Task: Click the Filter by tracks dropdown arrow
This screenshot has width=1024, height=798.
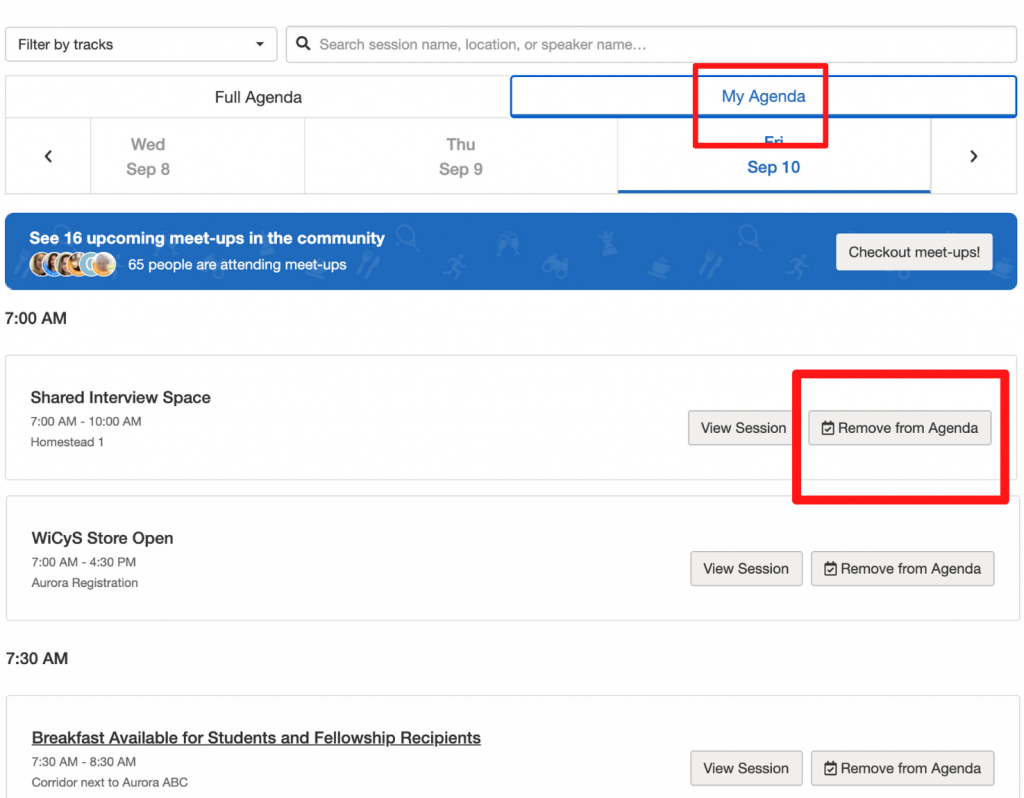Action: point(260,44)
